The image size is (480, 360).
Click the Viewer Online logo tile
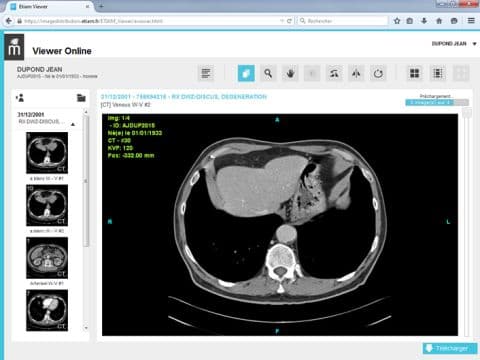pos(14,47)
